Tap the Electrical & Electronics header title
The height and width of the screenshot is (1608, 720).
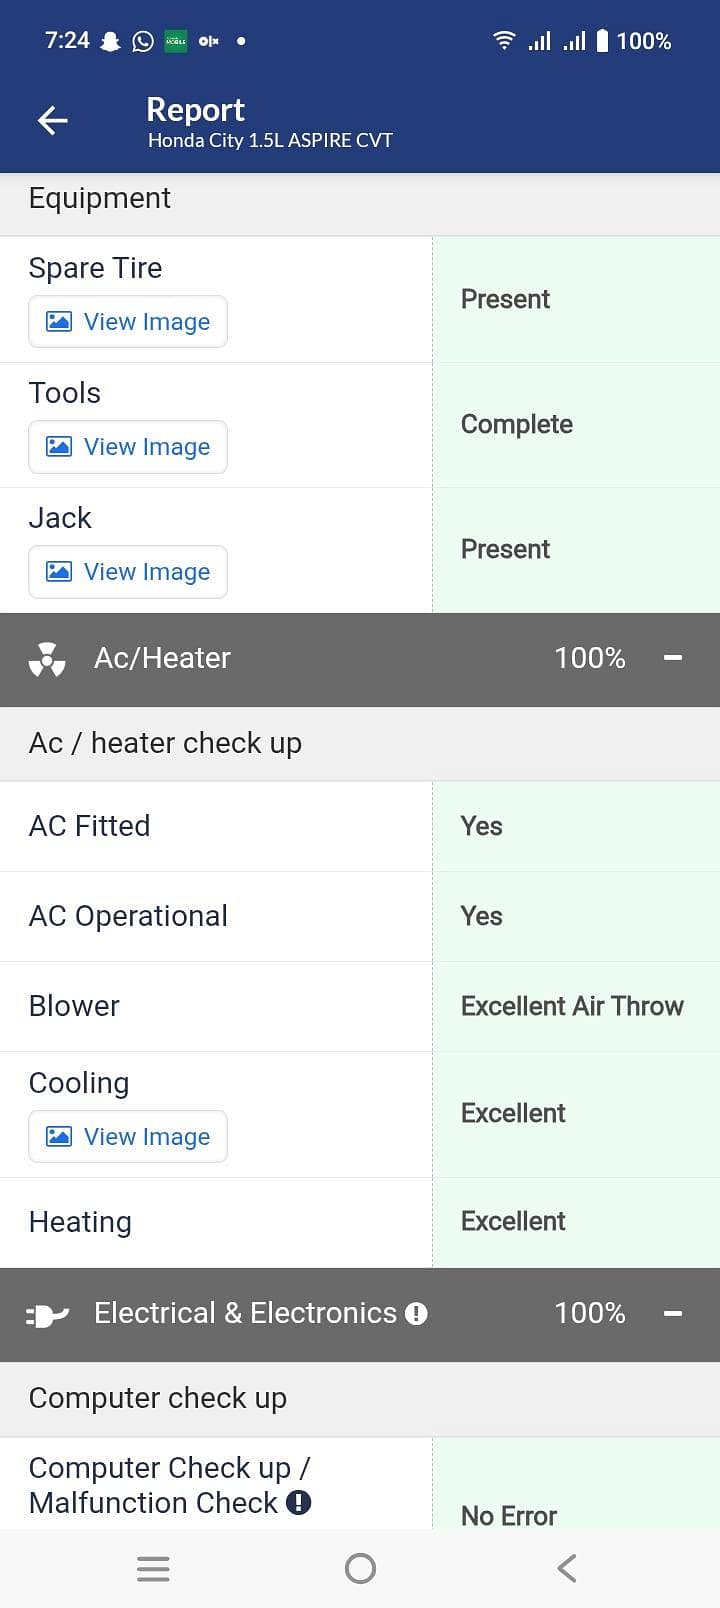point(245,1313)
